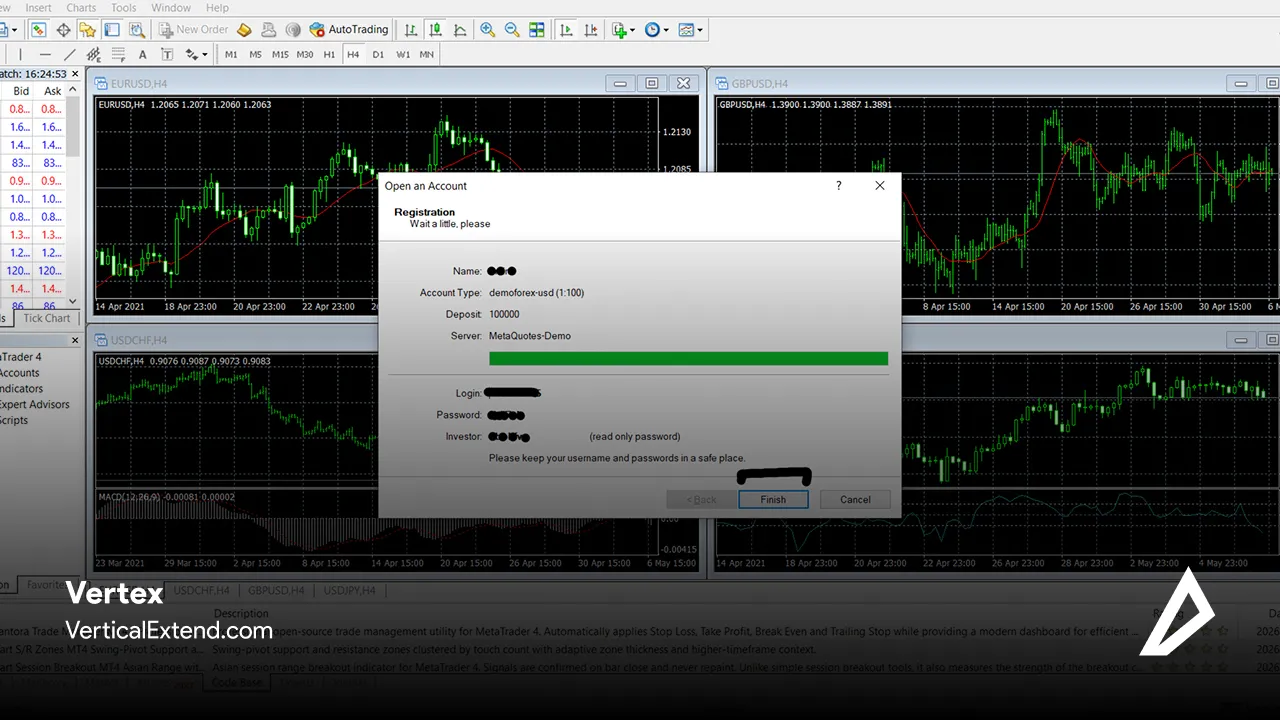This screenshot has height=720, width=1280.
Task: Switch timeframe to W1
Action: 402,54
